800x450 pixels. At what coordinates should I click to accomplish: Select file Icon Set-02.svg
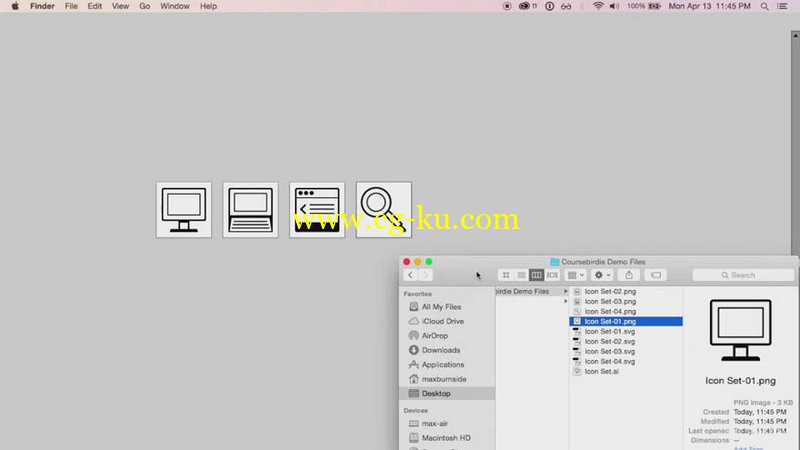[x=610, y=341]
